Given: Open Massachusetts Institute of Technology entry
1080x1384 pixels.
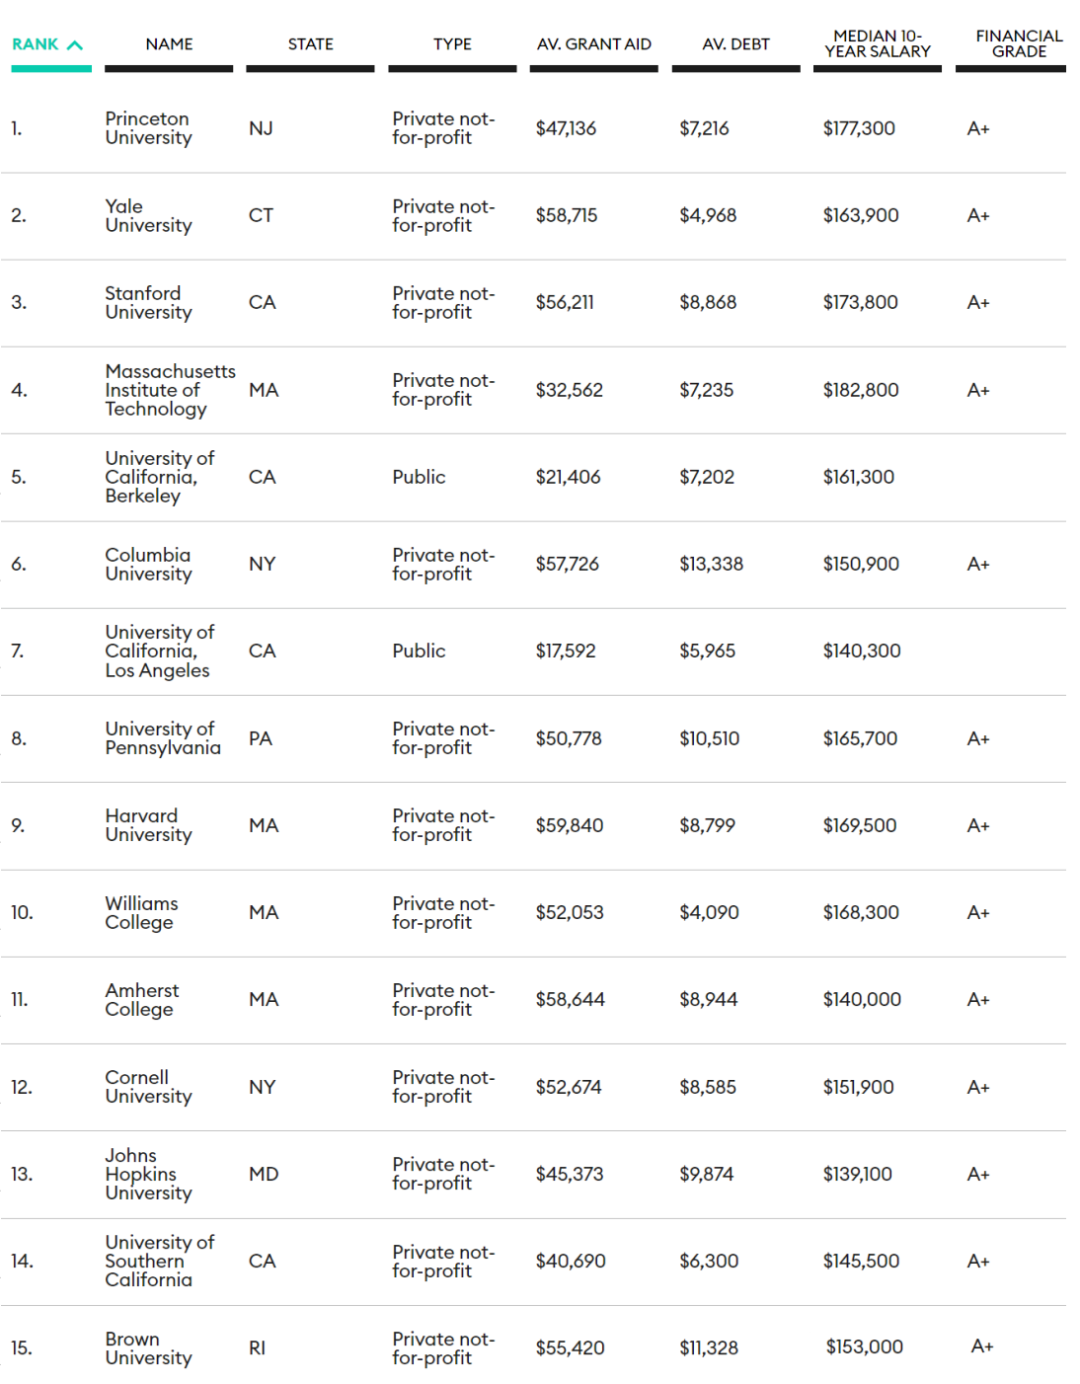Looking at the screenshot, I should pos(170,390).
